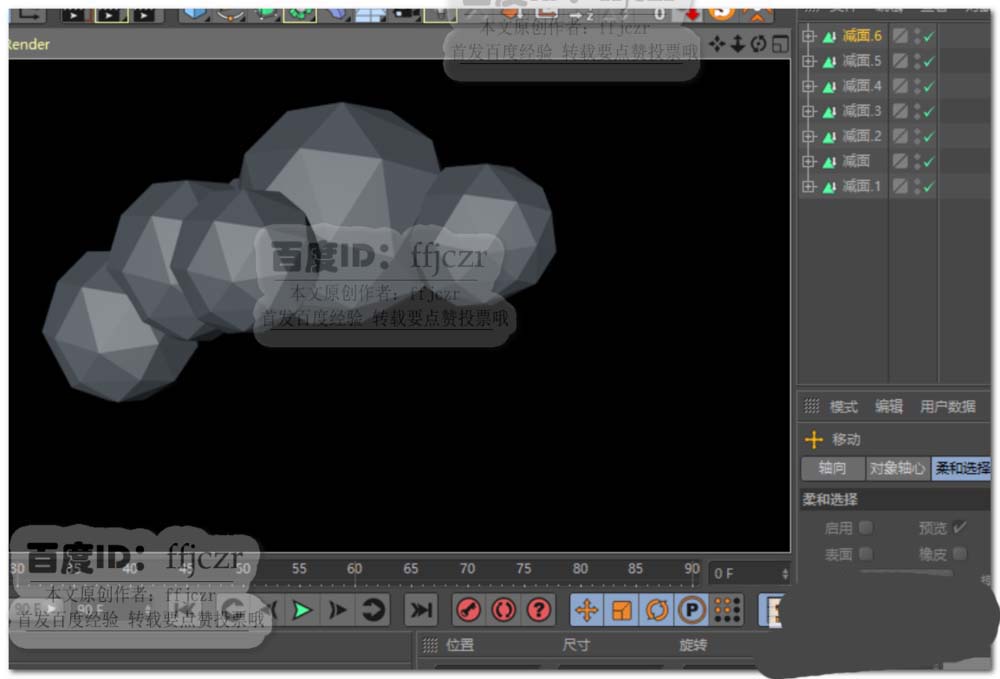Click the red keyframe selection question-mark icon
This screenshot has height=679, width=1000.
[x=539, y=610]
